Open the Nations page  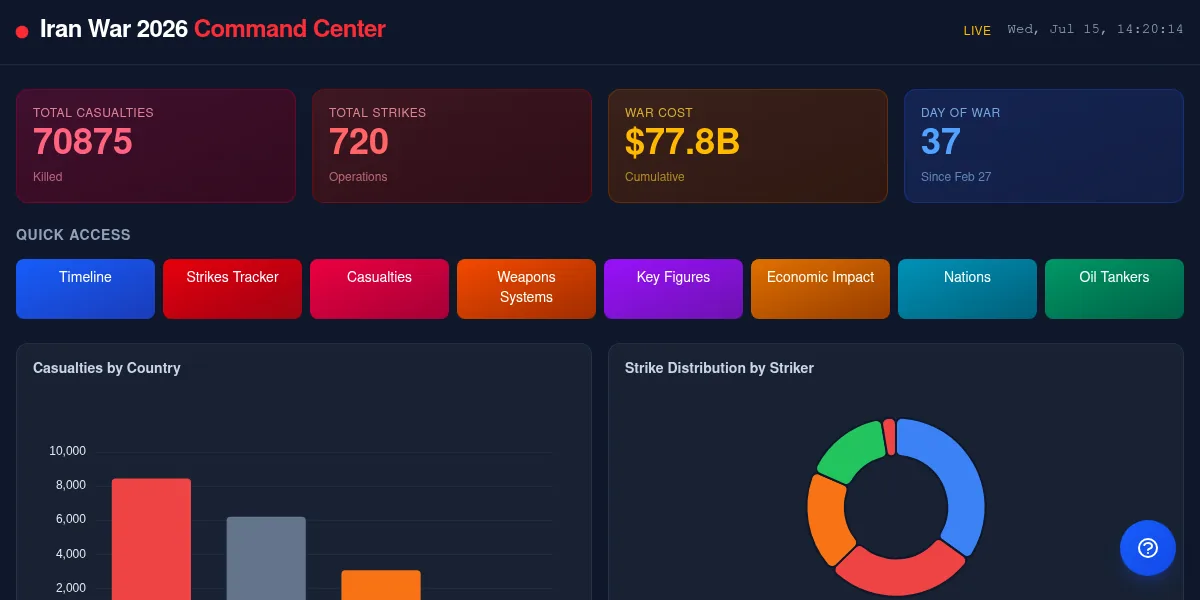click(x=967, y=289)
